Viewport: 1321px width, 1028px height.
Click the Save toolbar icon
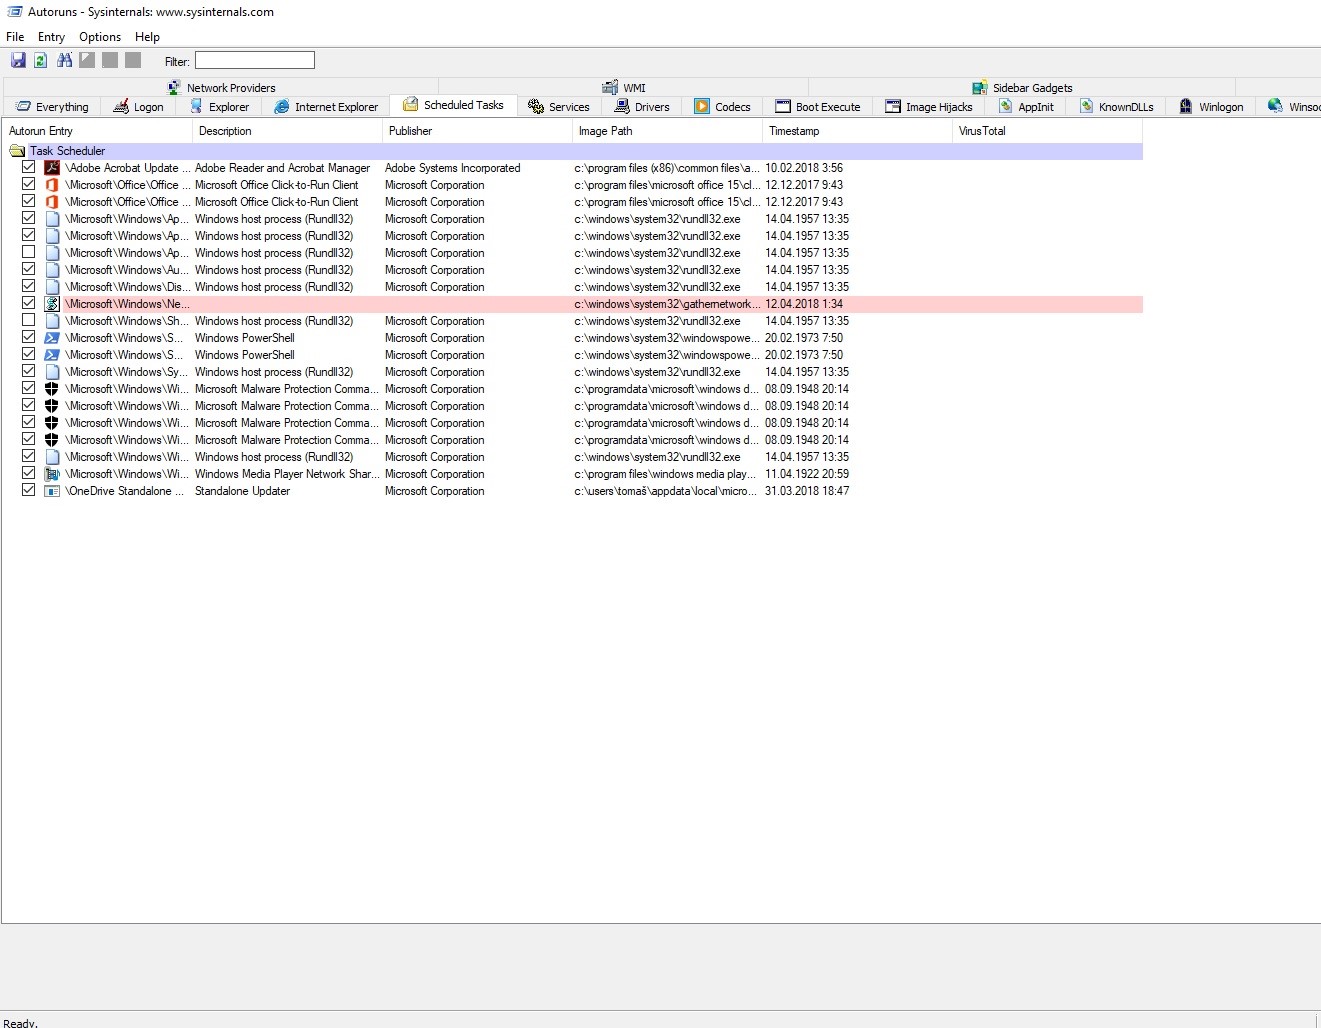tap(18, 60)
